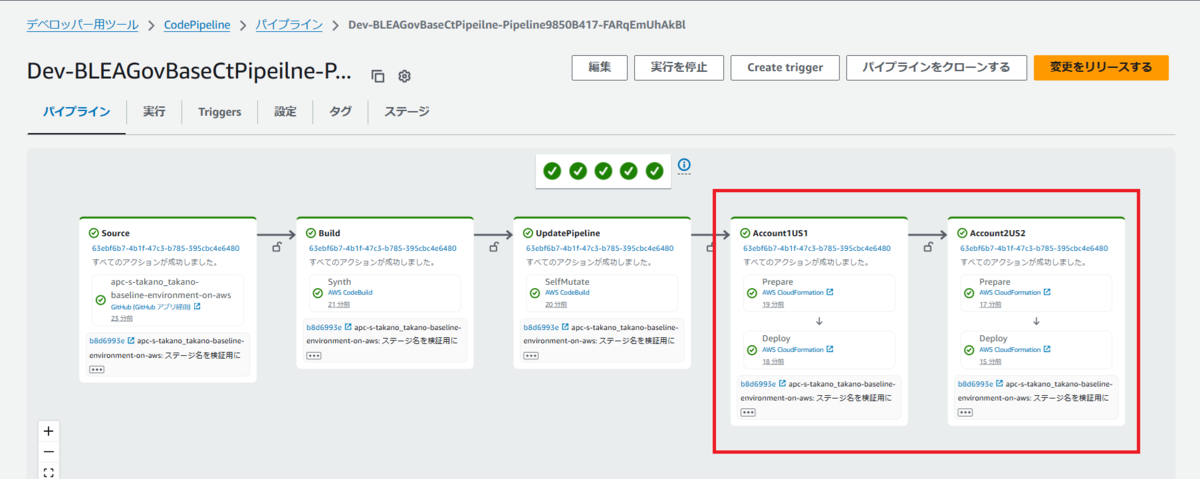Open commit b8d6993e link in UpdatePipeline stage
Viewport: 1200px width, 479px height.
point(541,327)
